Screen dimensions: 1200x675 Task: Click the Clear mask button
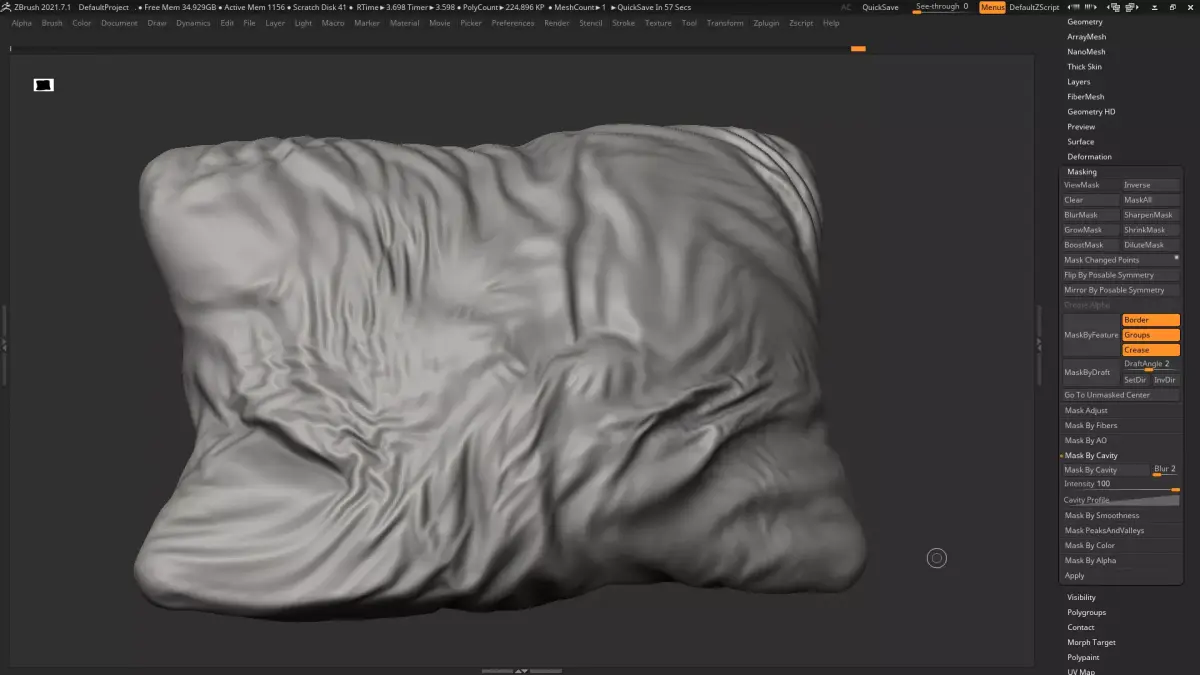[1090, 200]
